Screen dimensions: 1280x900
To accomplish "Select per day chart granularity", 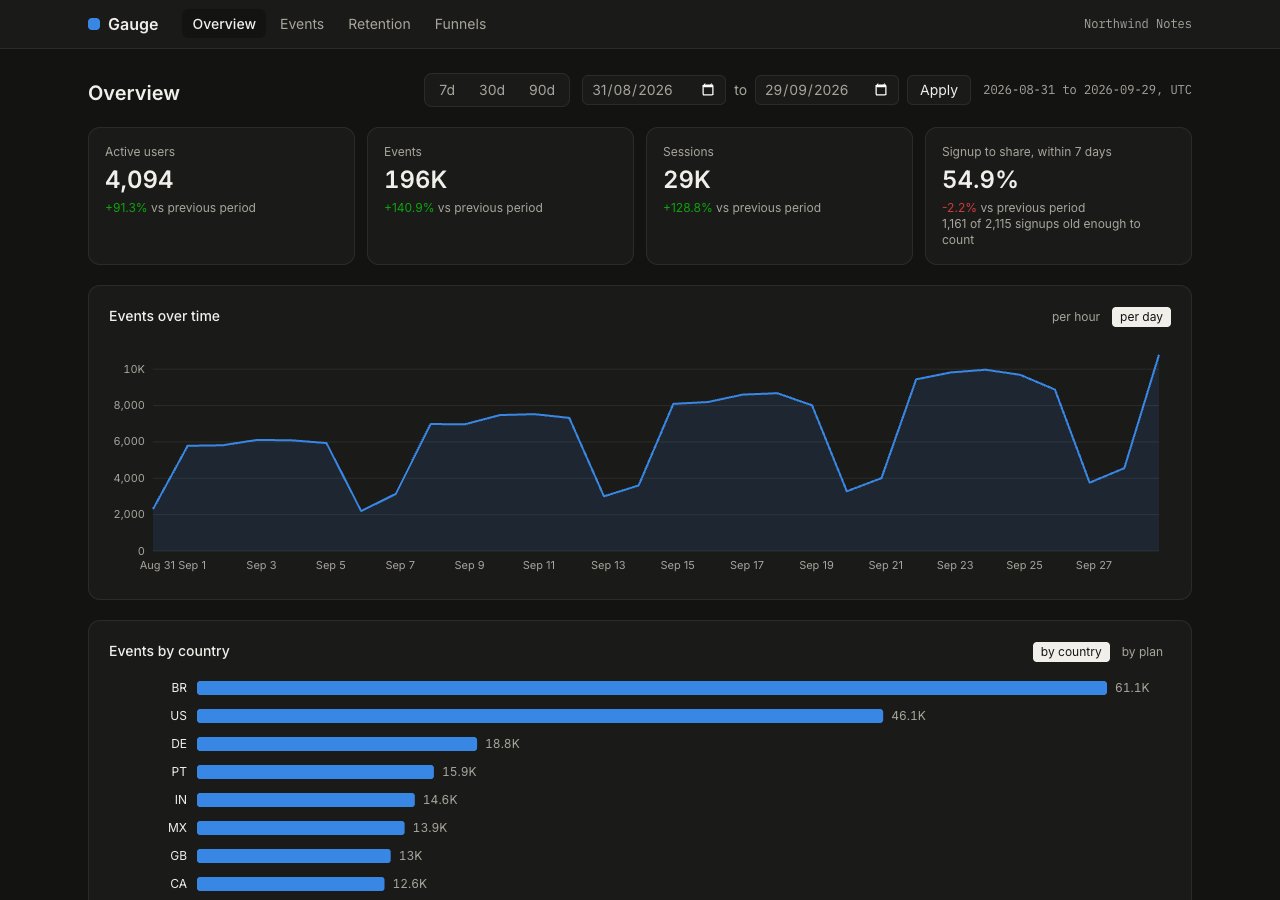I will pos(1141,317).
